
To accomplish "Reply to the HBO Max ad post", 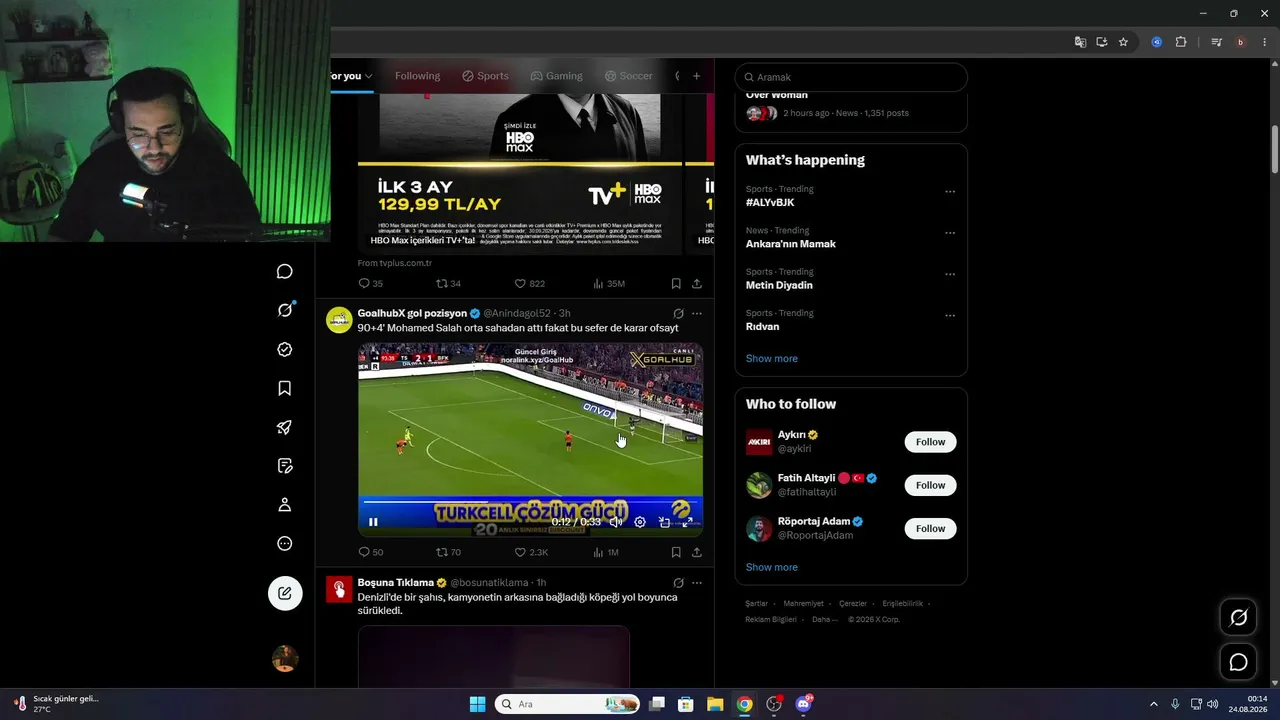I will point(370,284).
